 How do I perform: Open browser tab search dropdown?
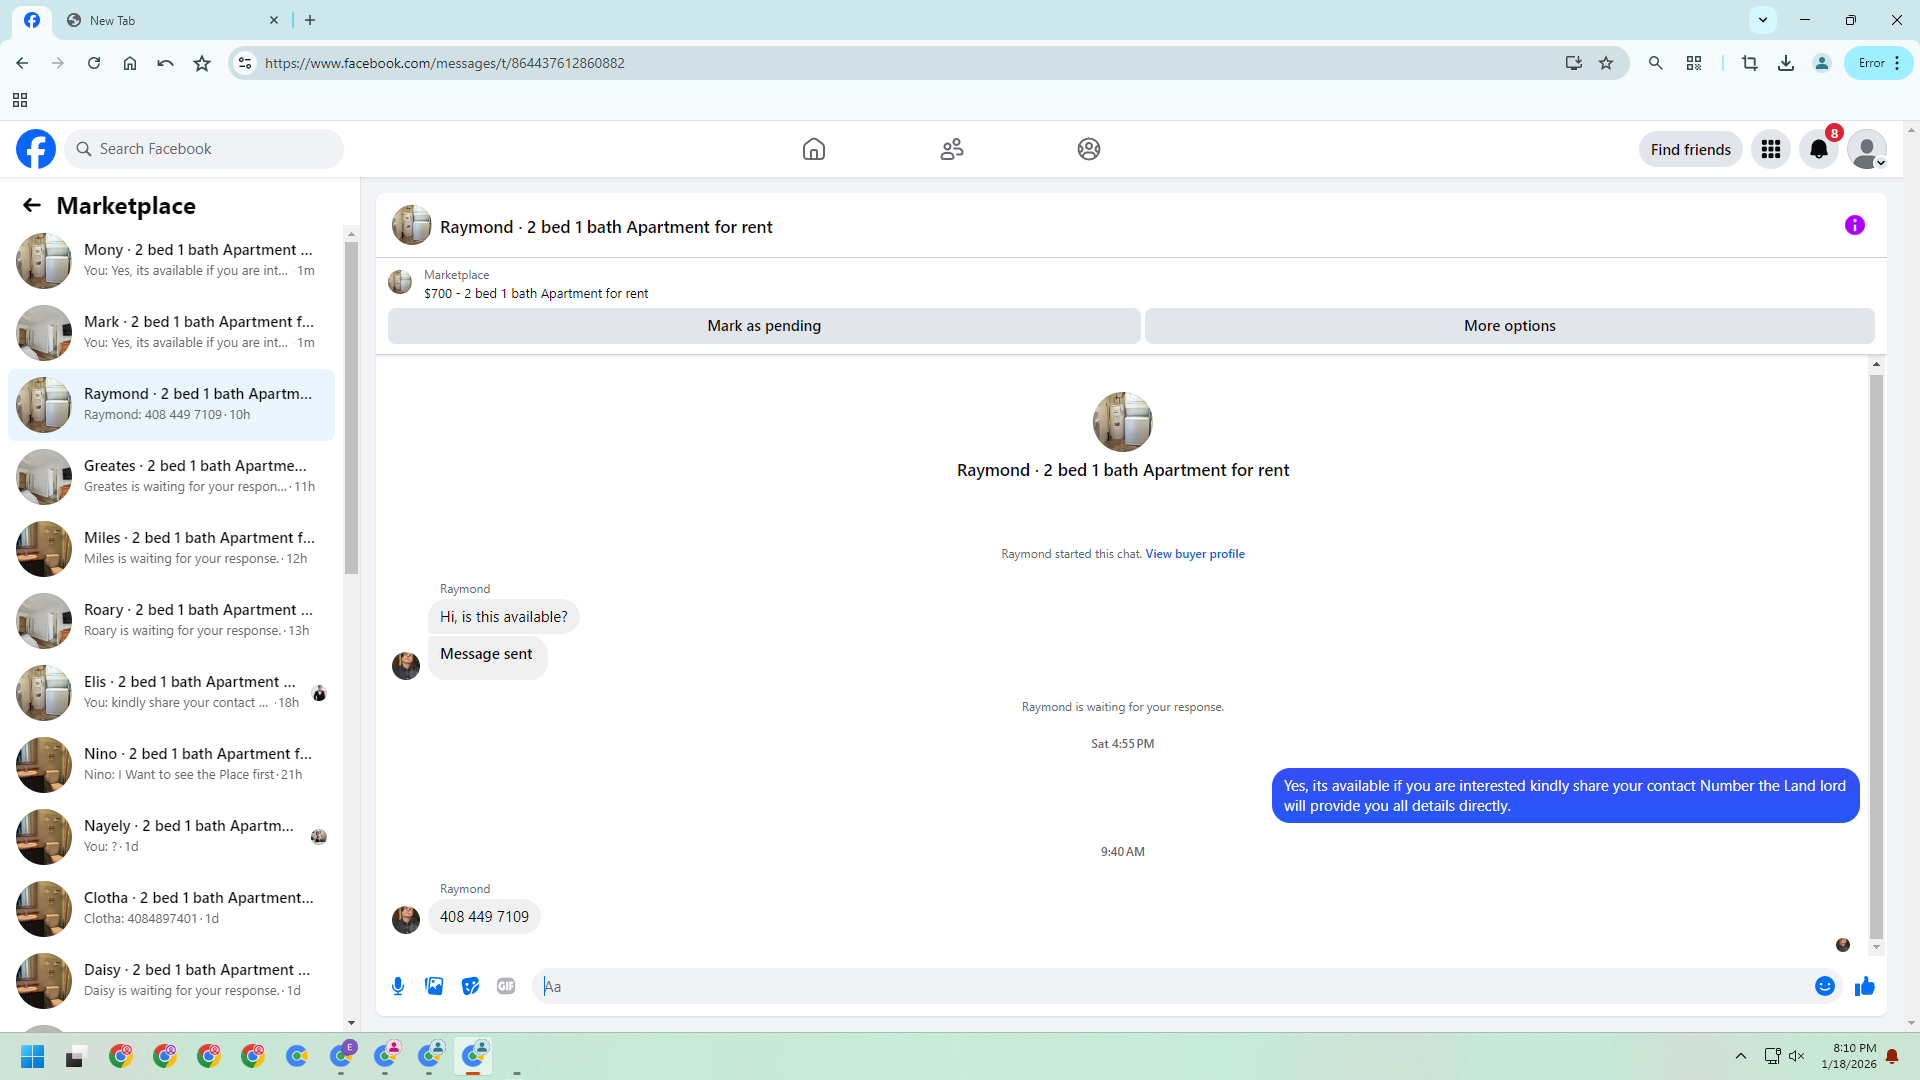pyautogui.click(x=1762, y=20)
